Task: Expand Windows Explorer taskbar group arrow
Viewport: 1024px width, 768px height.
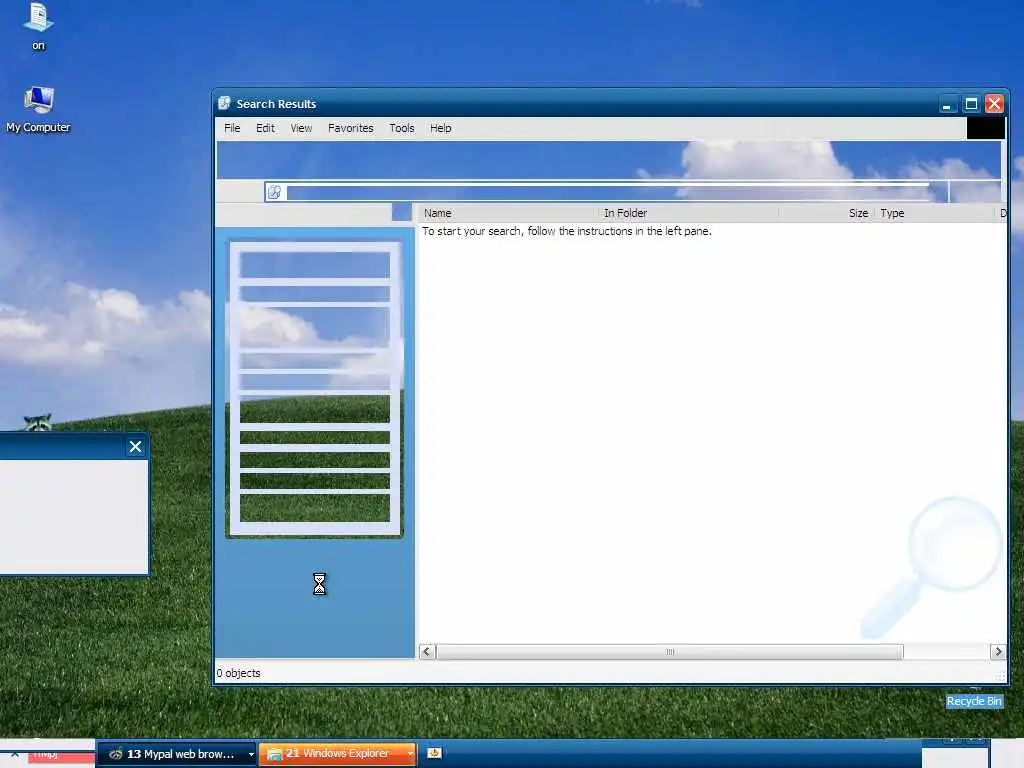Action: [x=410, y=754]
